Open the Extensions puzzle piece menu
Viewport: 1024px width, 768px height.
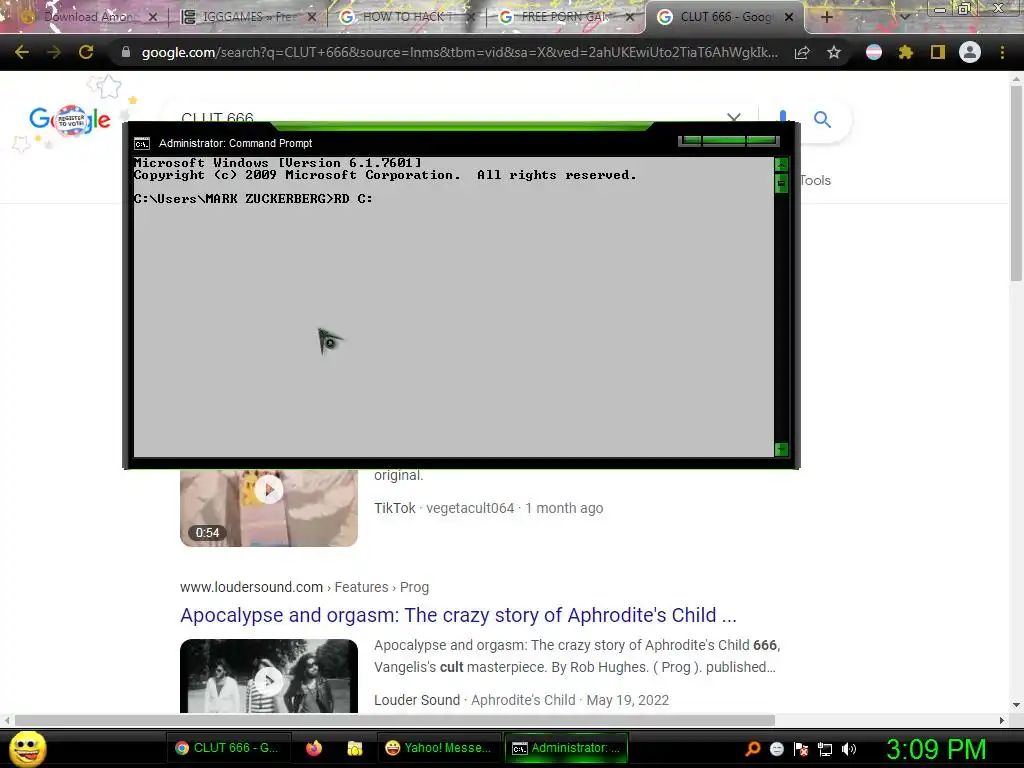[x=905, y=52]
